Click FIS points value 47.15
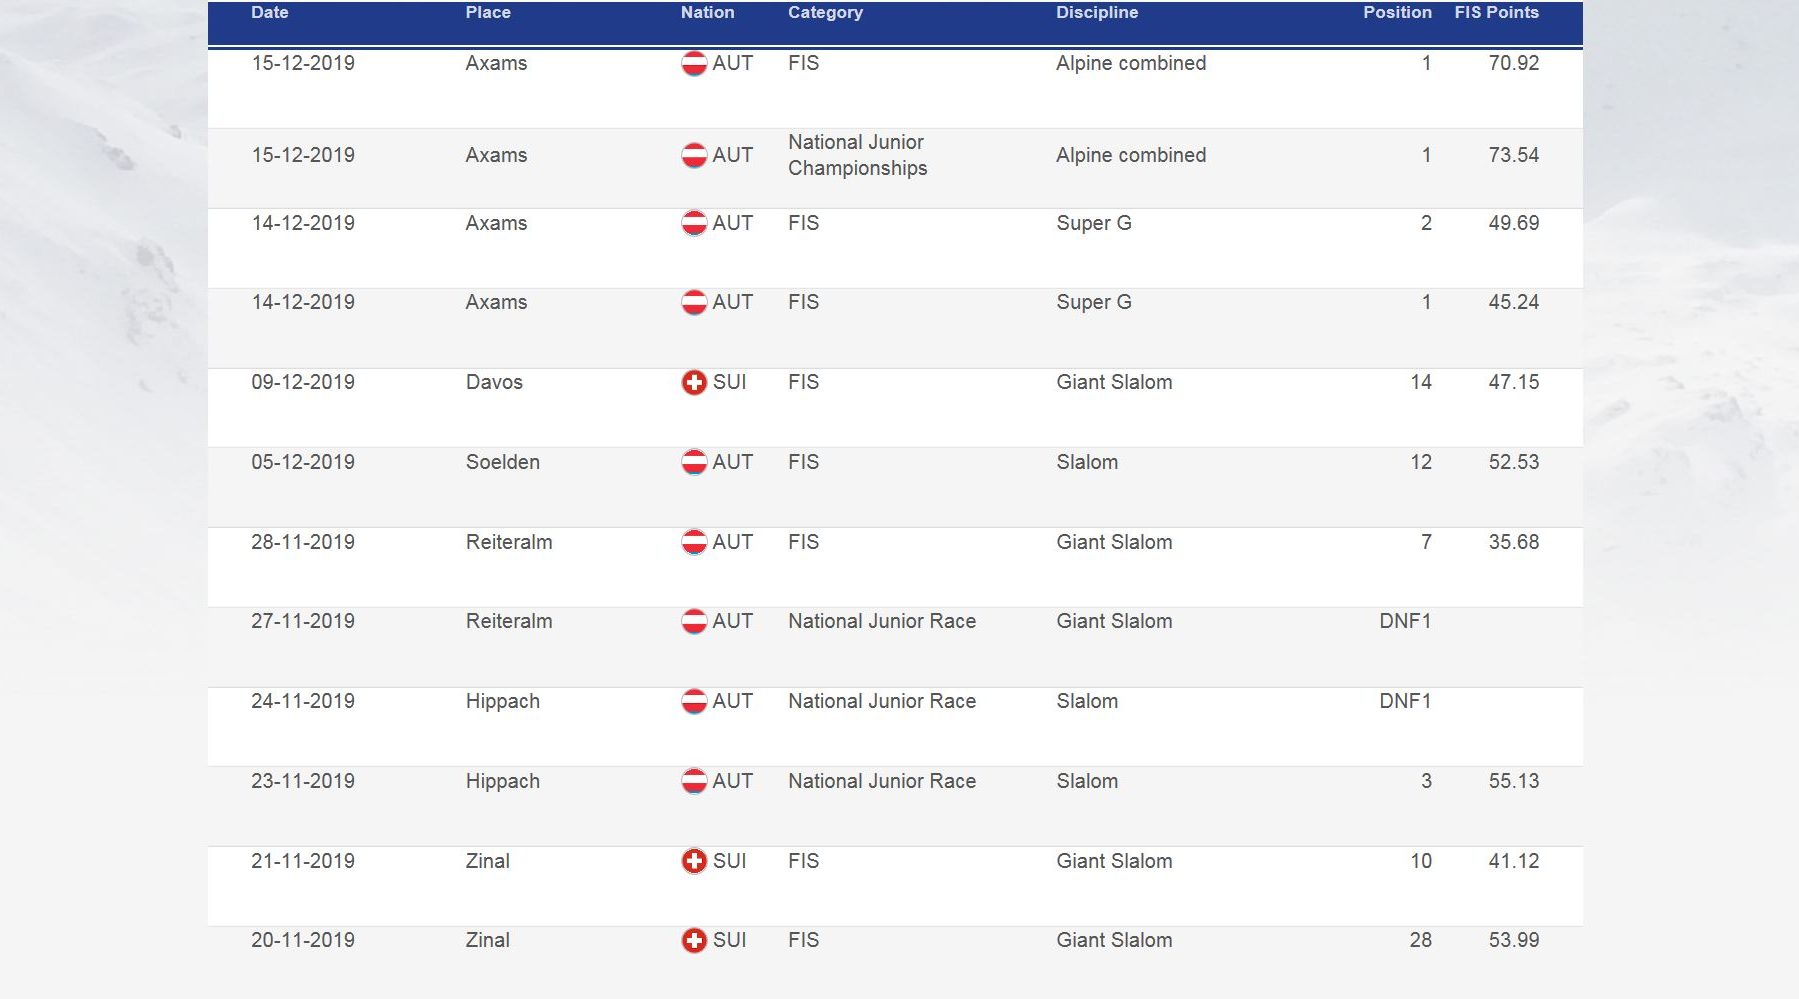 (1513, 382)
